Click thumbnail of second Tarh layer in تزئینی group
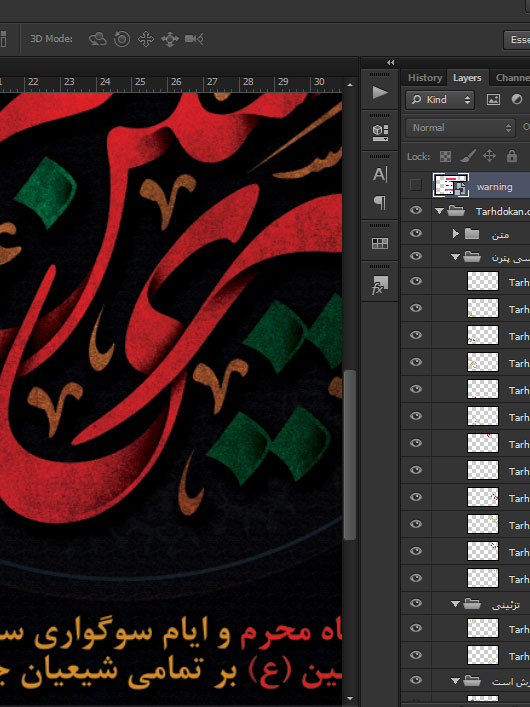This screenshot has width=530, height=707. pyautogui.click(x=483, y=655)
